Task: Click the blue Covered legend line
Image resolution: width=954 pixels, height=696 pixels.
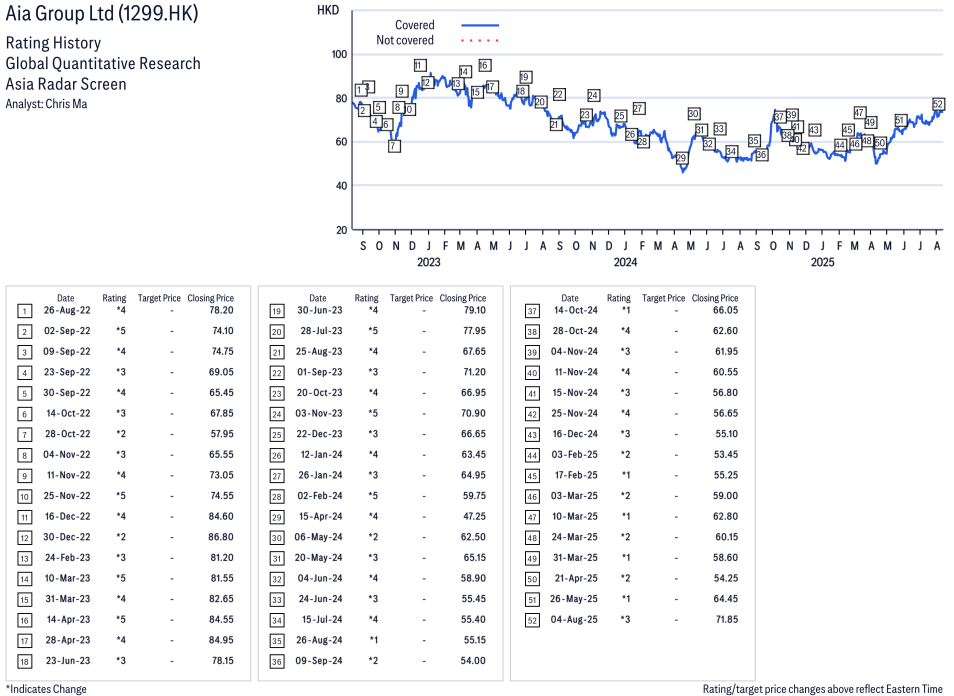Action: pos(480,25)
